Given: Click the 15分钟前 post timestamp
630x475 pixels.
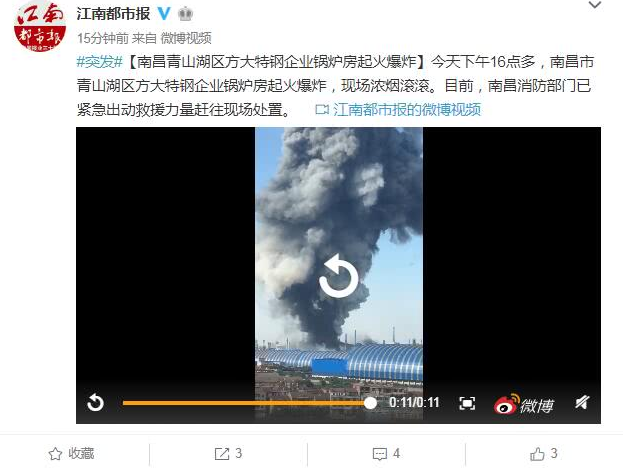Looking at the screenshot, I should (102, 38).
